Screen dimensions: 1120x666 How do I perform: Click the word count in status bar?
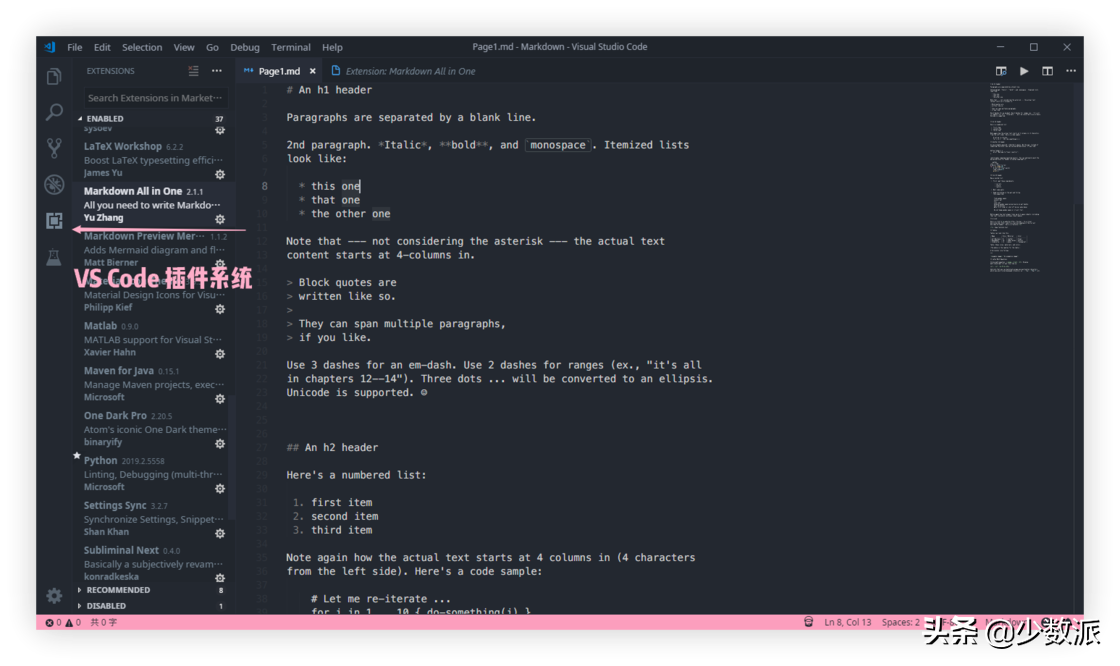104,622
